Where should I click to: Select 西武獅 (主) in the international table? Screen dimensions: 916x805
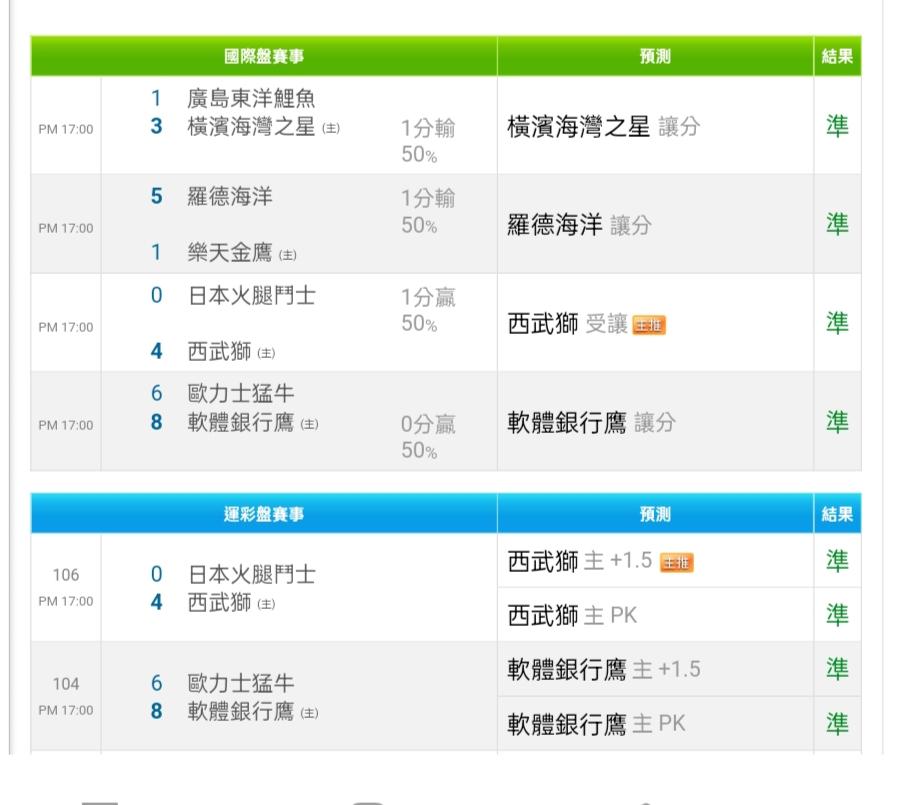(x=231, y=352)
